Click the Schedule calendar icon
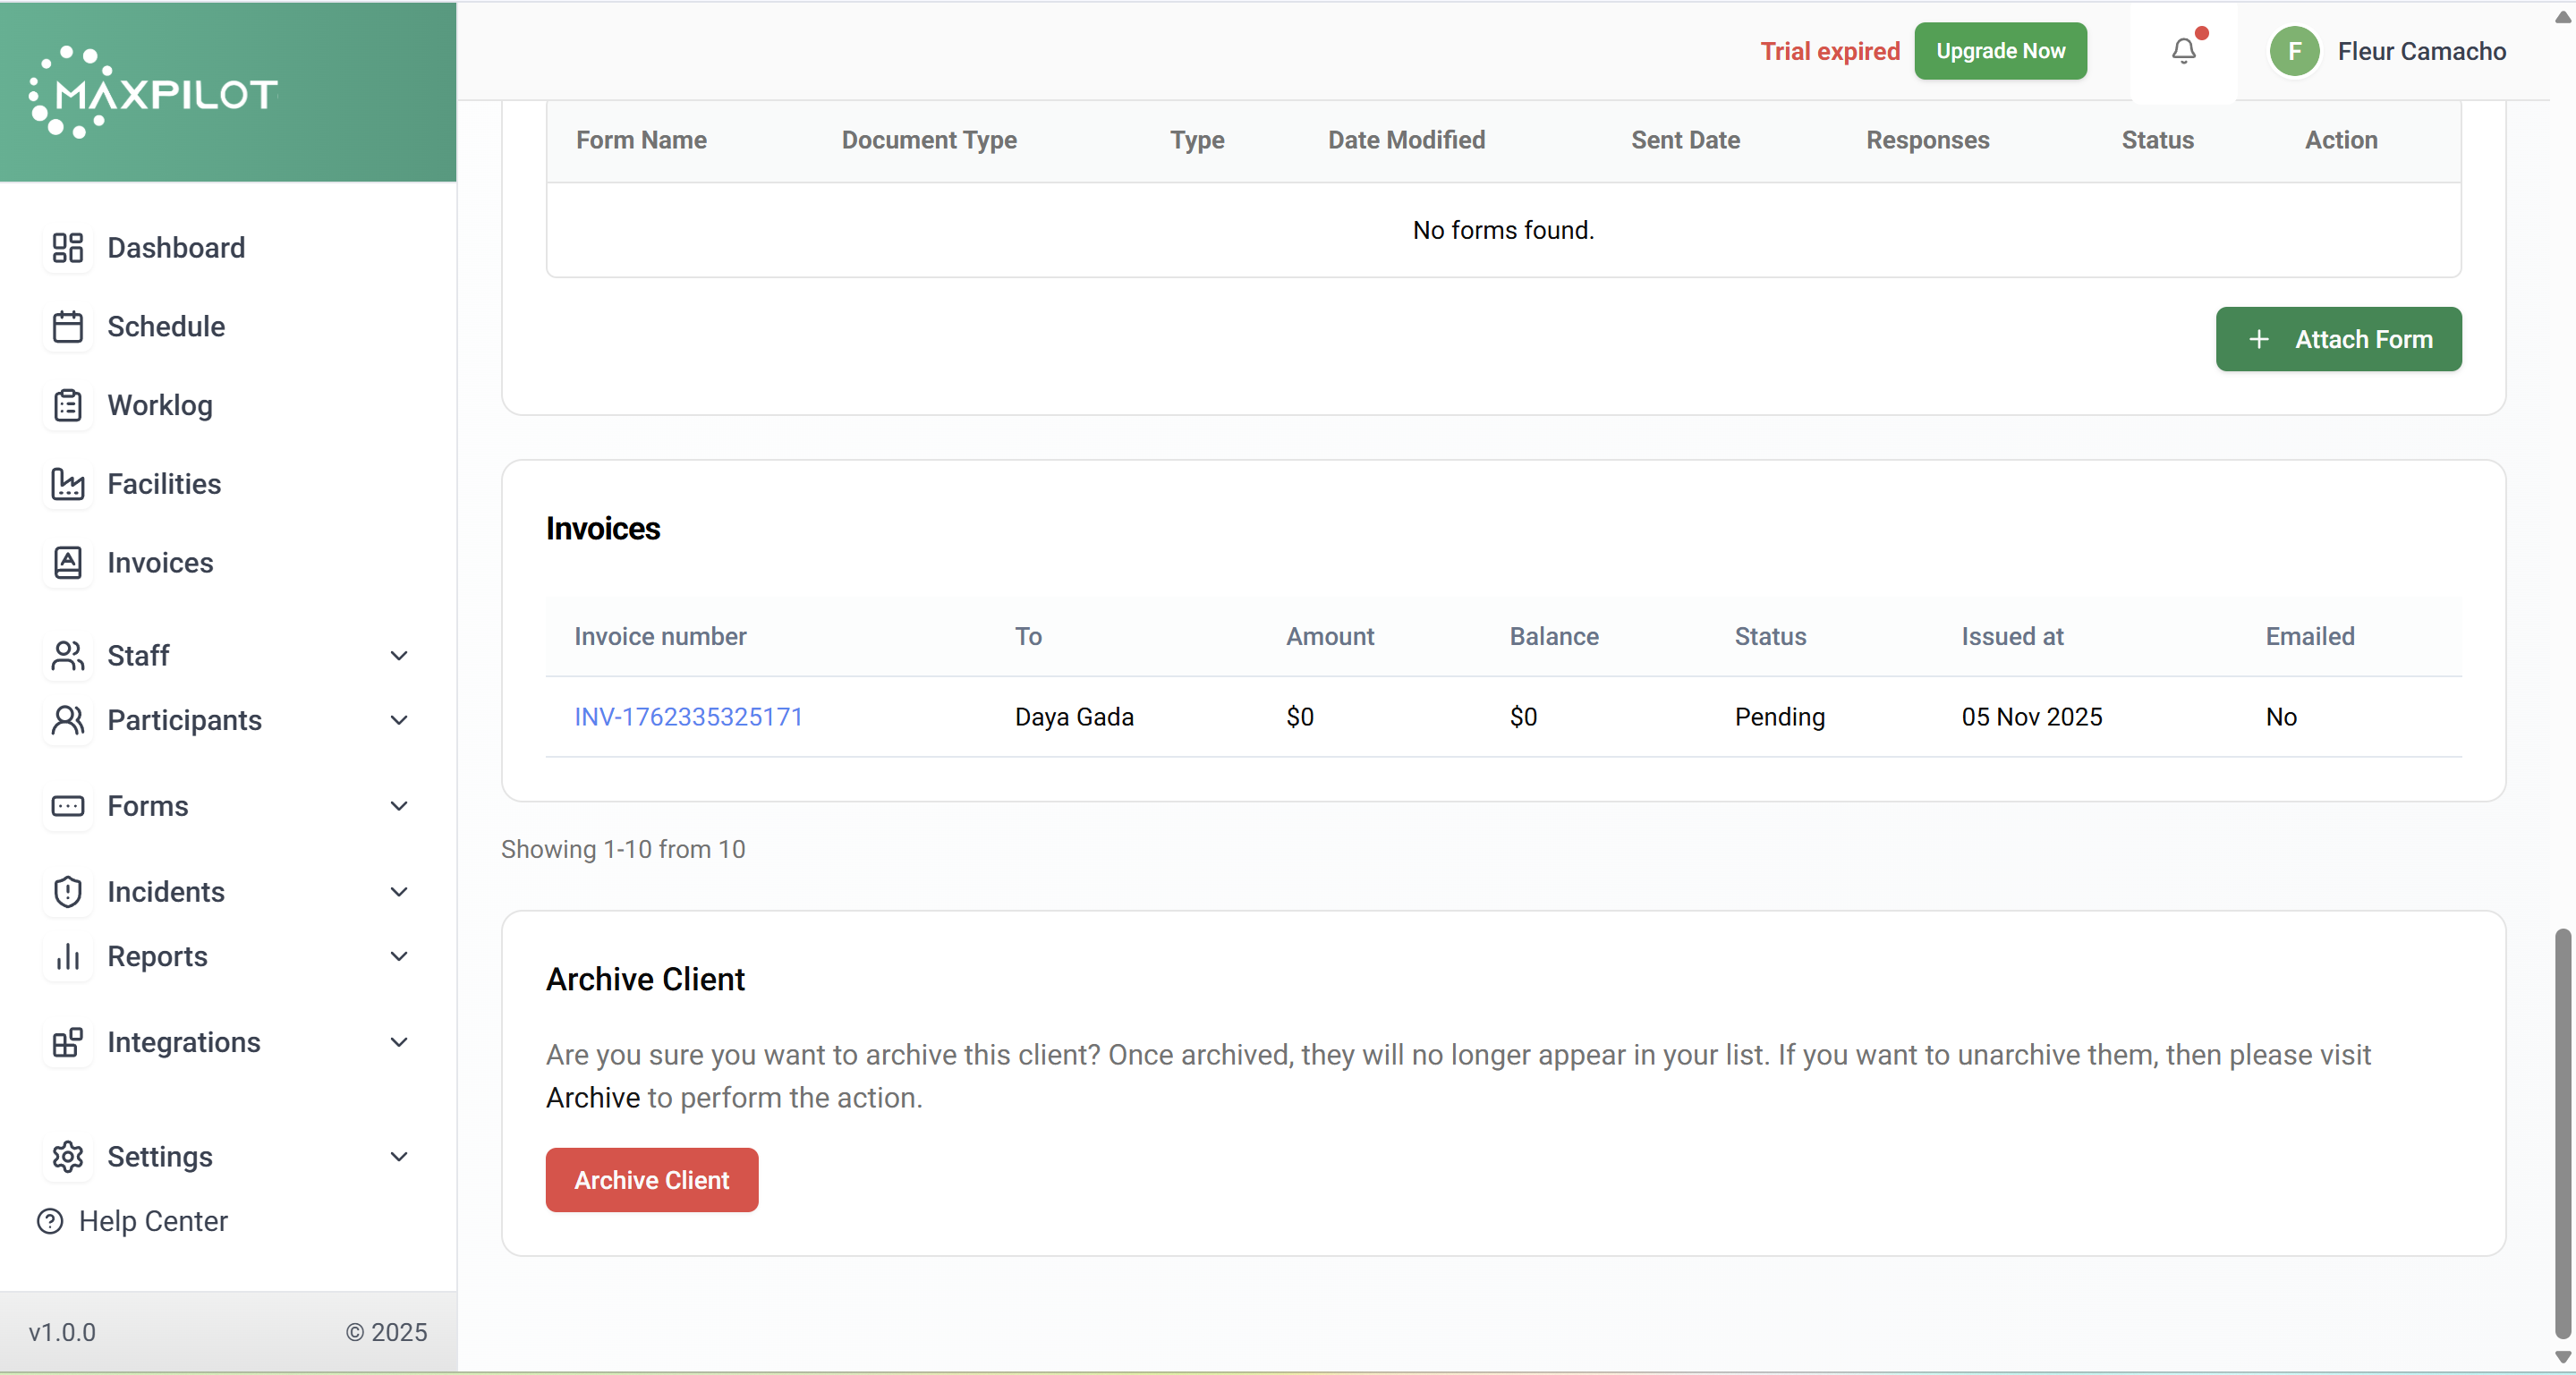The width and height of the screenshot is (2576, 1375). click(67, 326)
